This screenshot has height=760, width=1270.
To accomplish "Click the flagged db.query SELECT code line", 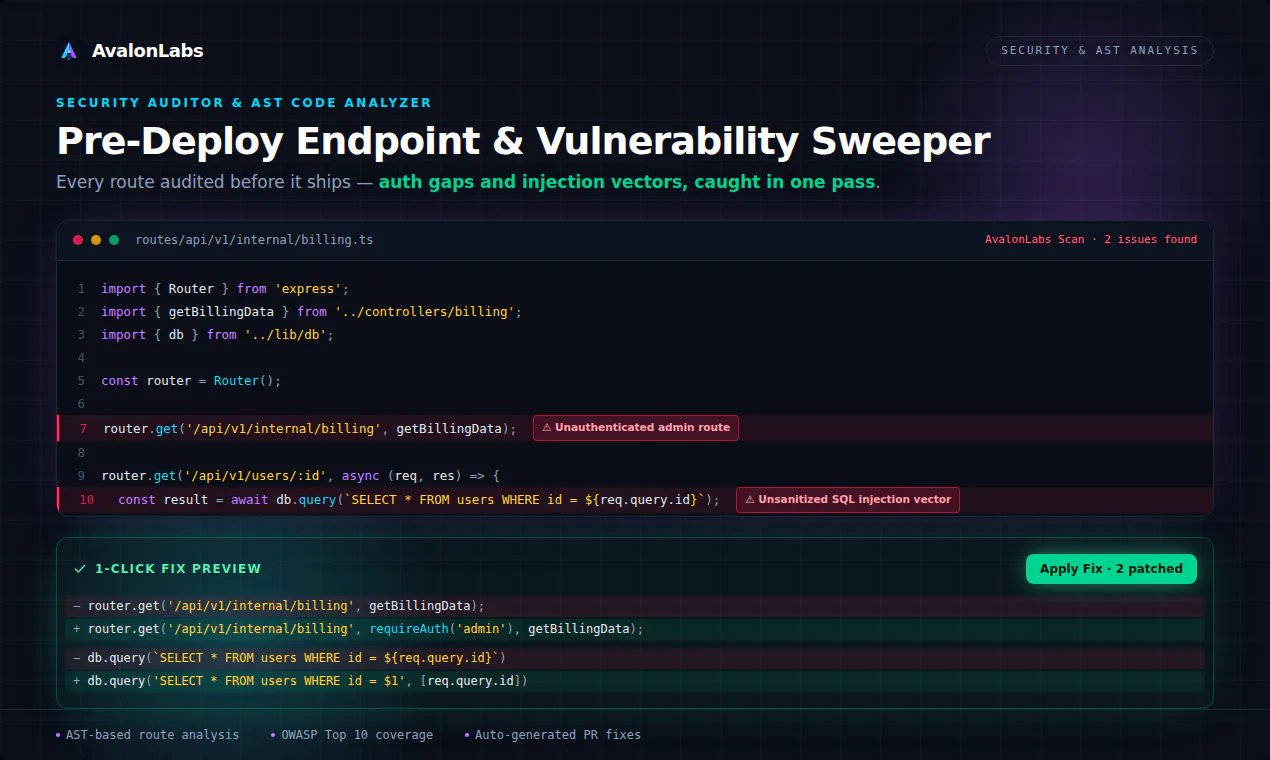I will 419,499.
